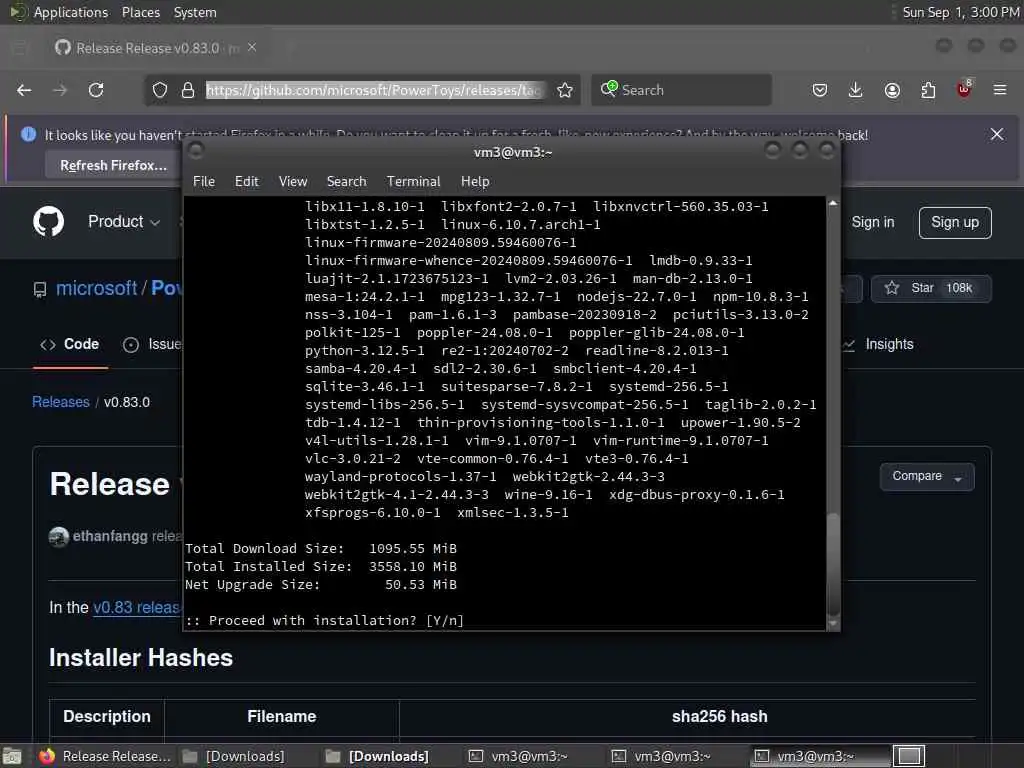Click the Refresh Firefox button
Viewport: 1024px width, 768px height.
pyautogui.click(x=114, y=165)
